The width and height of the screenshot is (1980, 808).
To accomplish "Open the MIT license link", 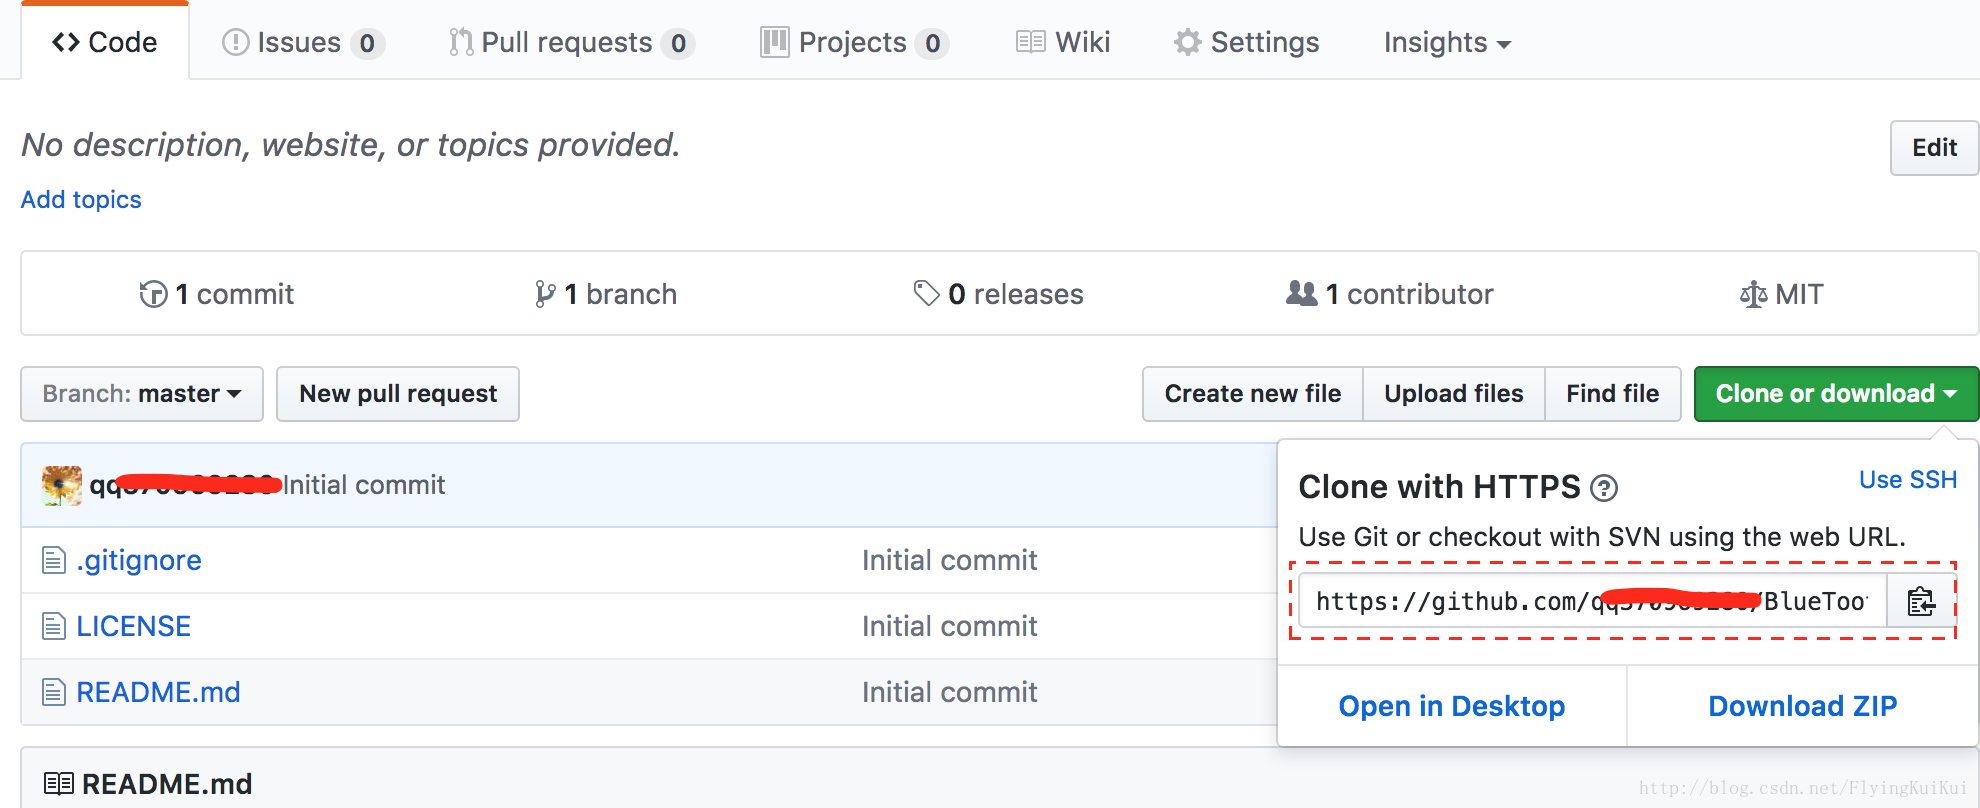I will (1781, 294).
